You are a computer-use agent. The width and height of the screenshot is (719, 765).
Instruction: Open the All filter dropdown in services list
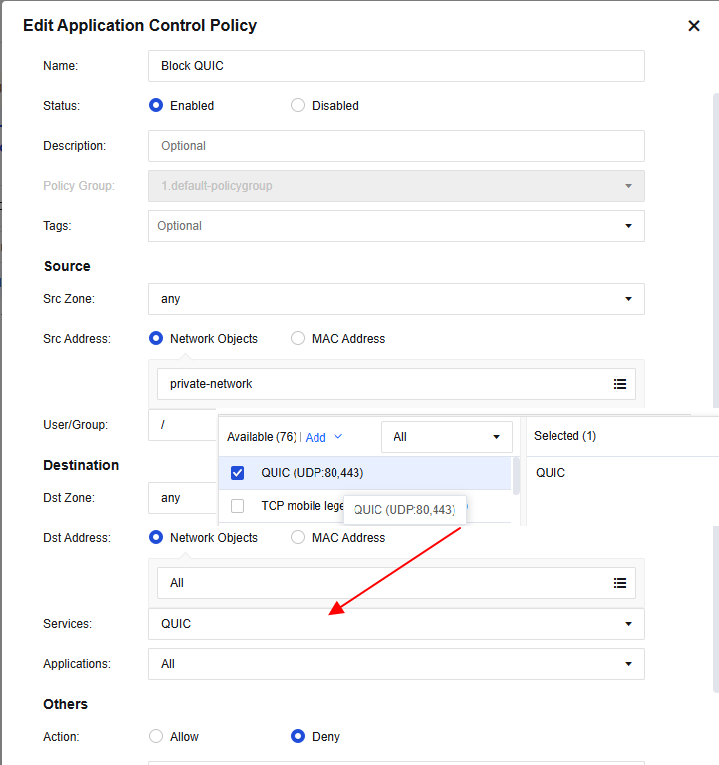(446, 437)
